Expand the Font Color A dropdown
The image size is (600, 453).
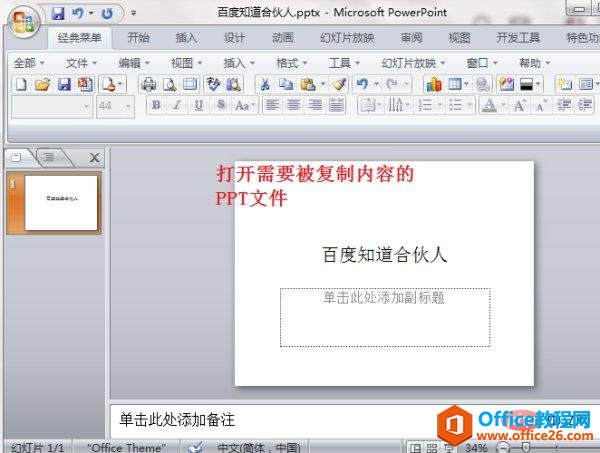pos(503,105)
